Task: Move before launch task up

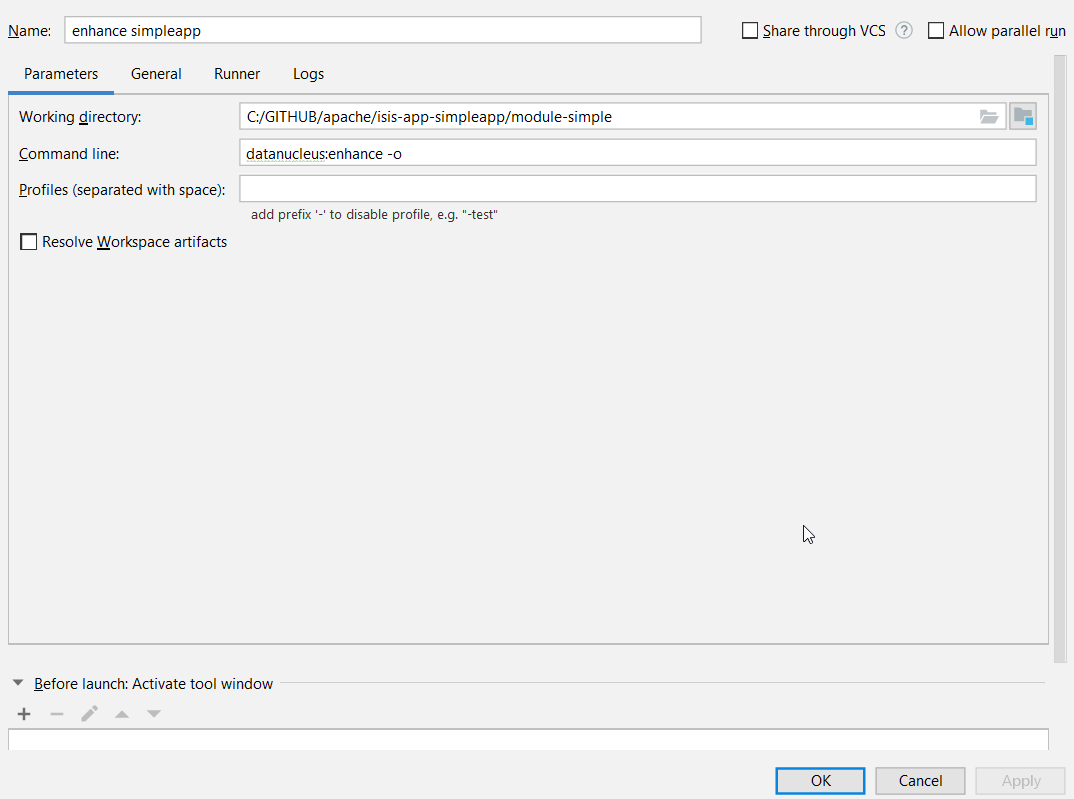Action: click(121, 713)
